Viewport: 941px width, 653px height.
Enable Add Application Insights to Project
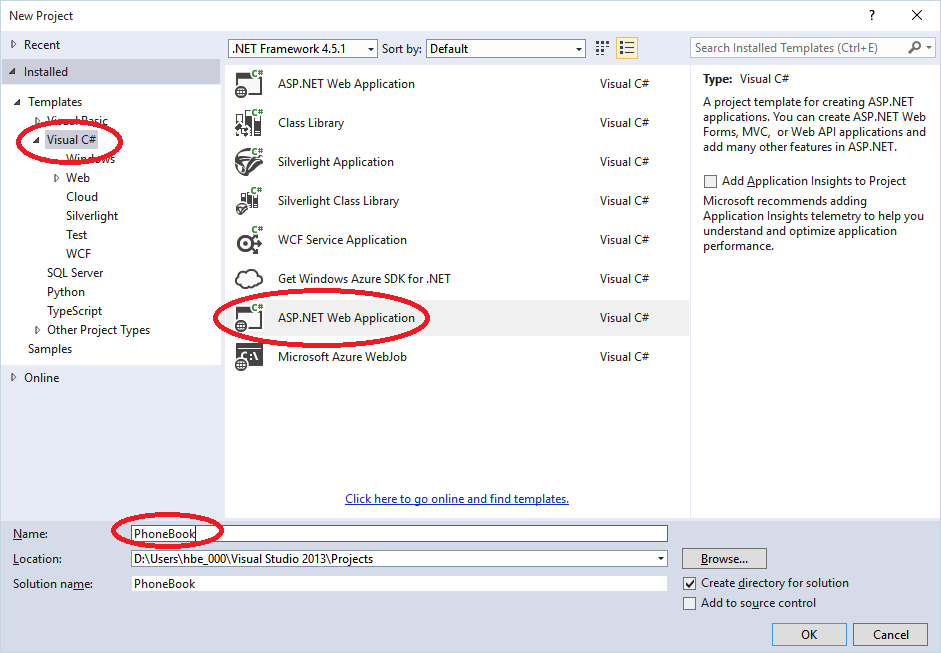[711, 181]
